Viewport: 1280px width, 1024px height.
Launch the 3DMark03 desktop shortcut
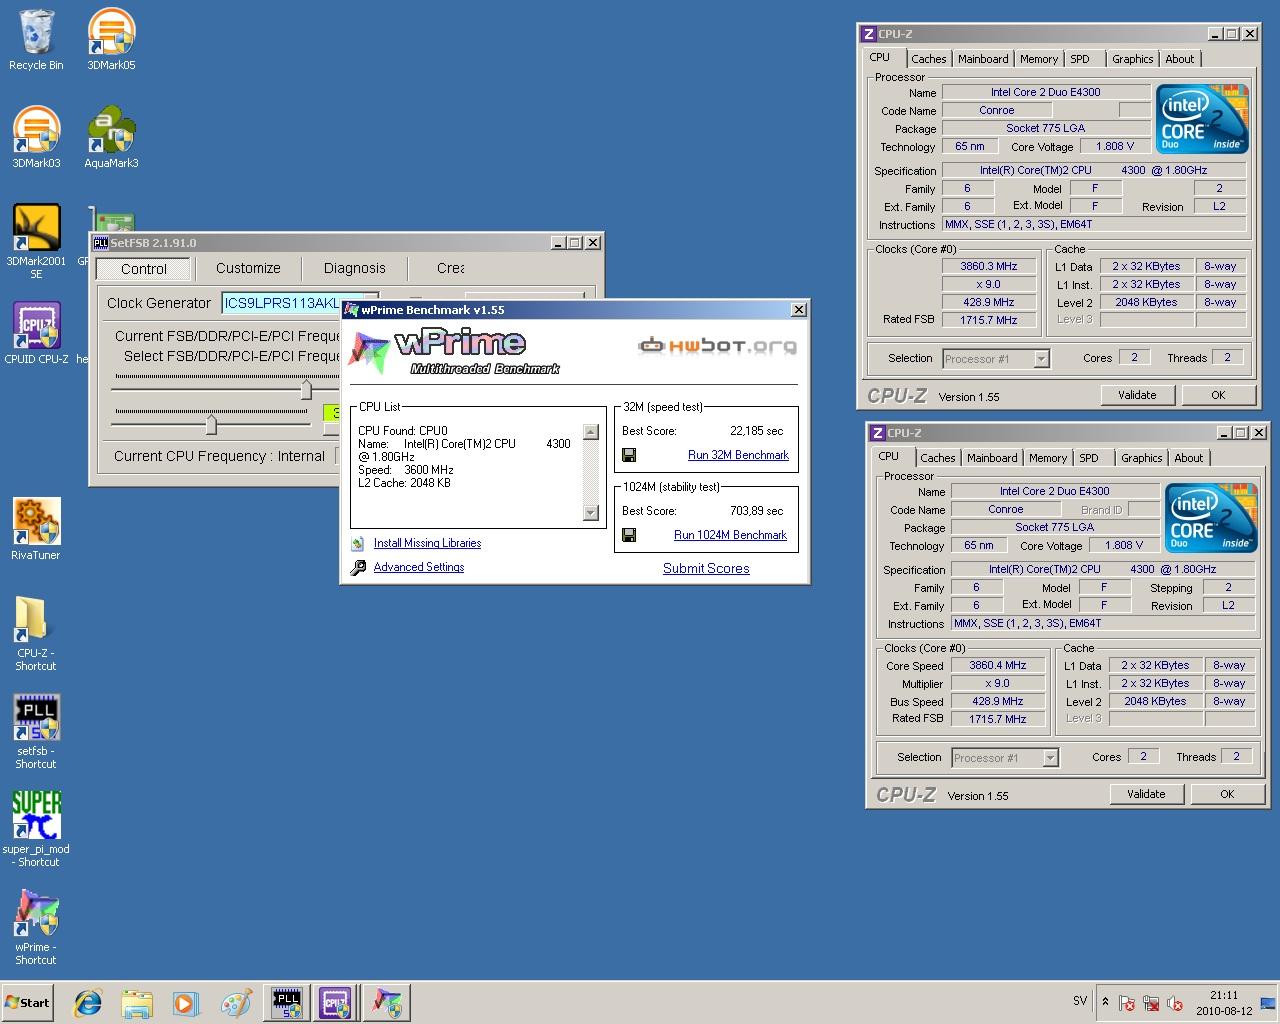[x=36, y=138]
